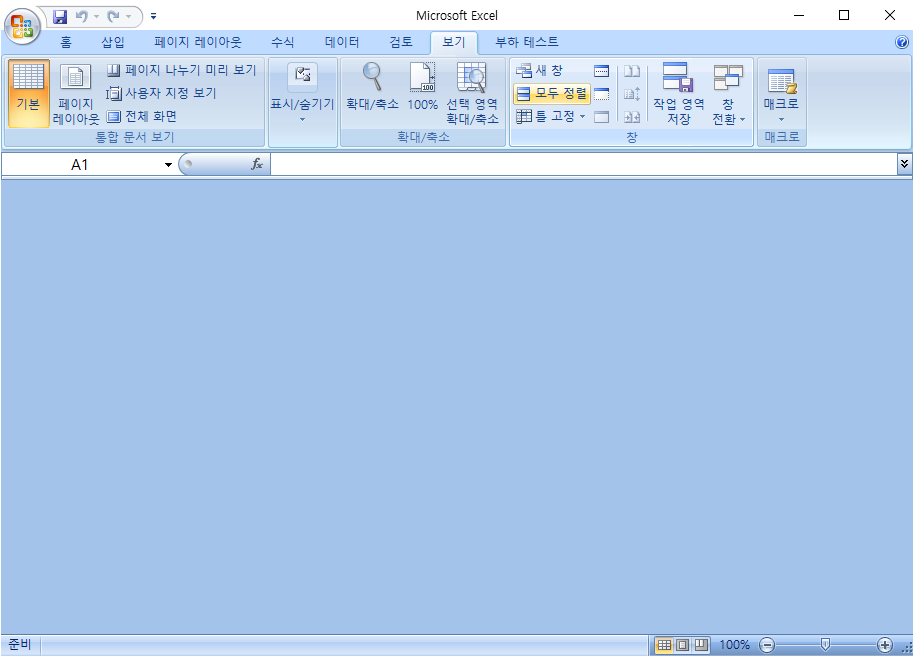The image size is (914, 657).
Task: Click the Name Box showing A1
Action: [x=82, y=165]
